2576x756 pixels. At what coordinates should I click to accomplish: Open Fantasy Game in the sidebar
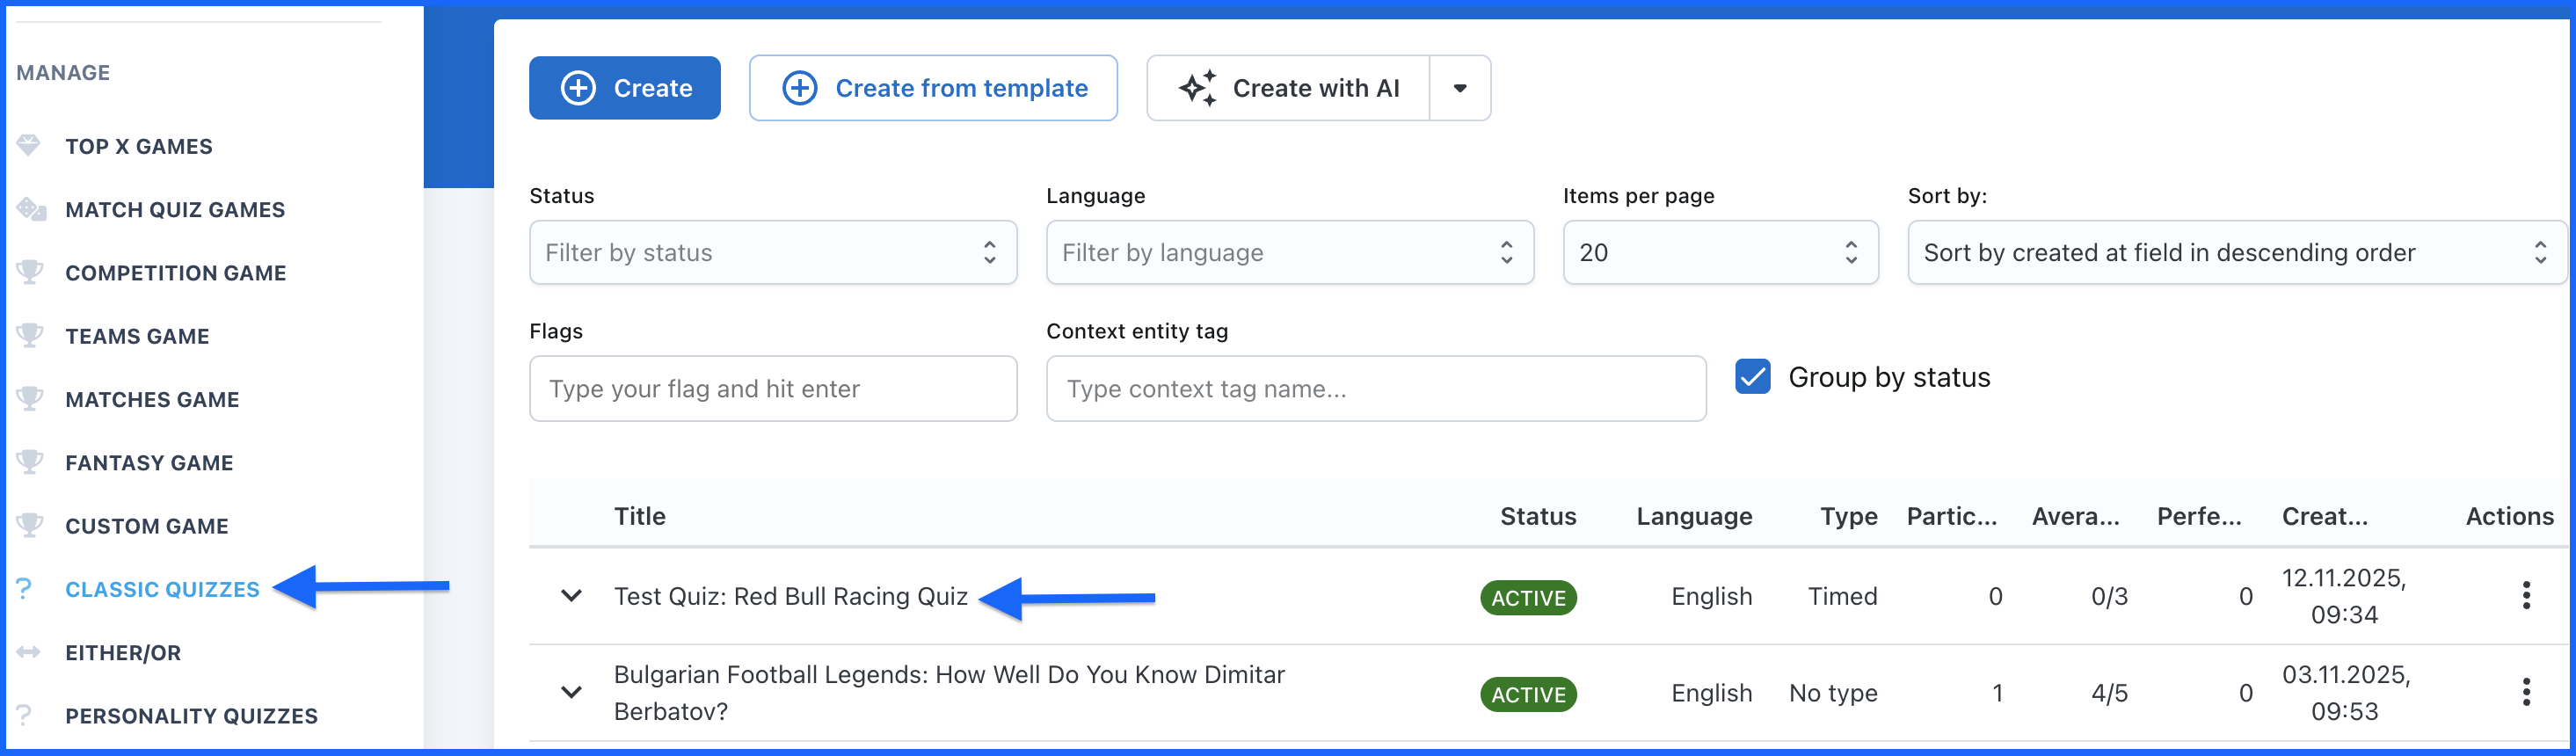click(x=149, y=462)
